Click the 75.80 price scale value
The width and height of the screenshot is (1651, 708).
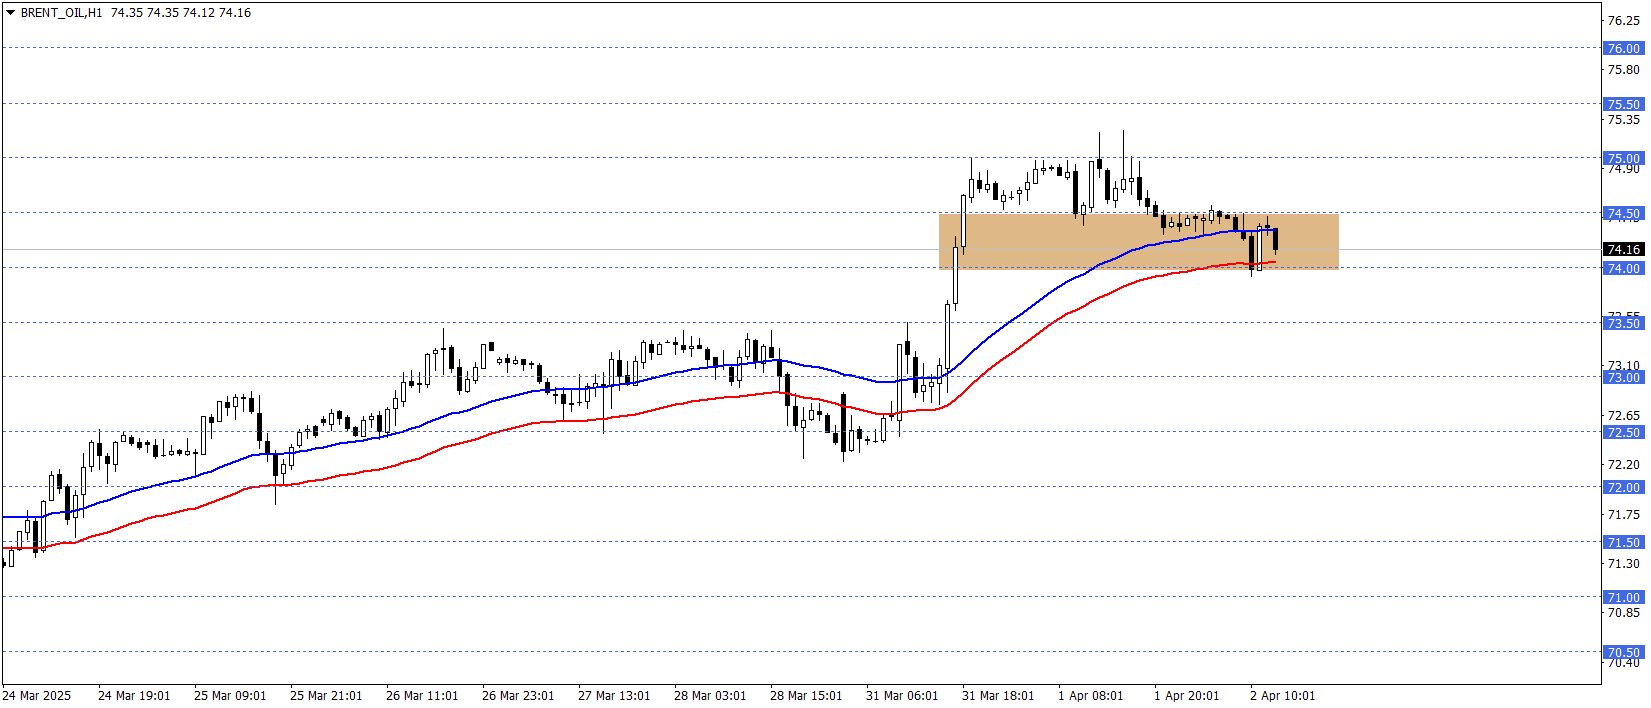[1623, 69]
